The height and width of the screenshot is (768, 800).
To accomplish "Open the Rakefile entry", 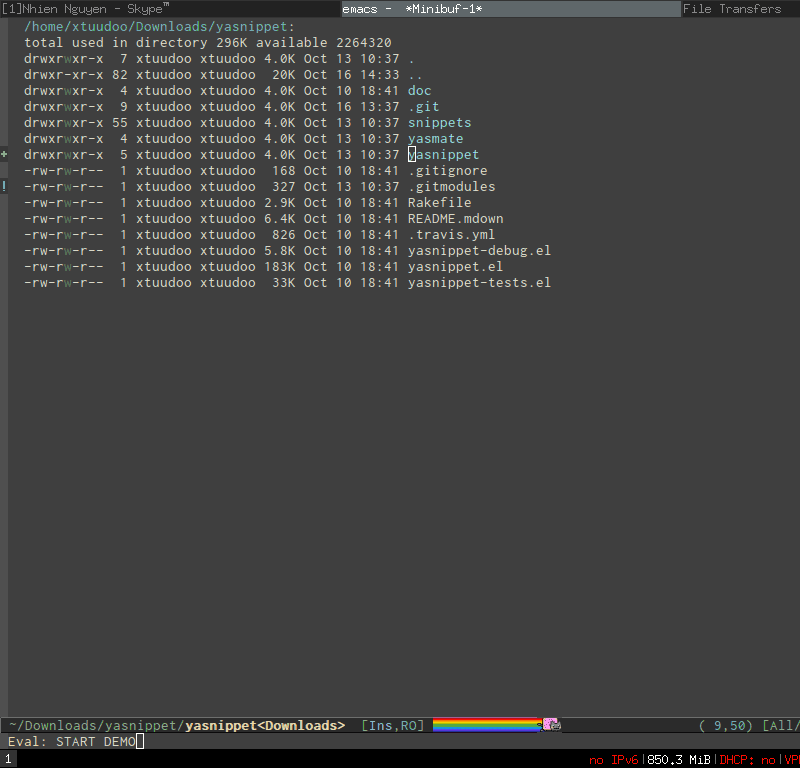I will tap(439, 203).
